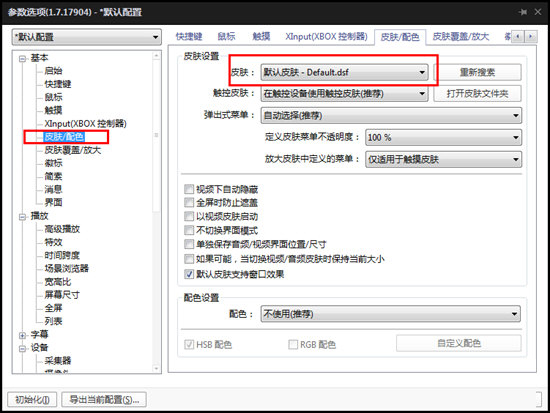Image resolution: width=550 pixels, height=413 pixels.
Task: Toggle the RGB 配色 checkbox
Action: click(293, 345)
